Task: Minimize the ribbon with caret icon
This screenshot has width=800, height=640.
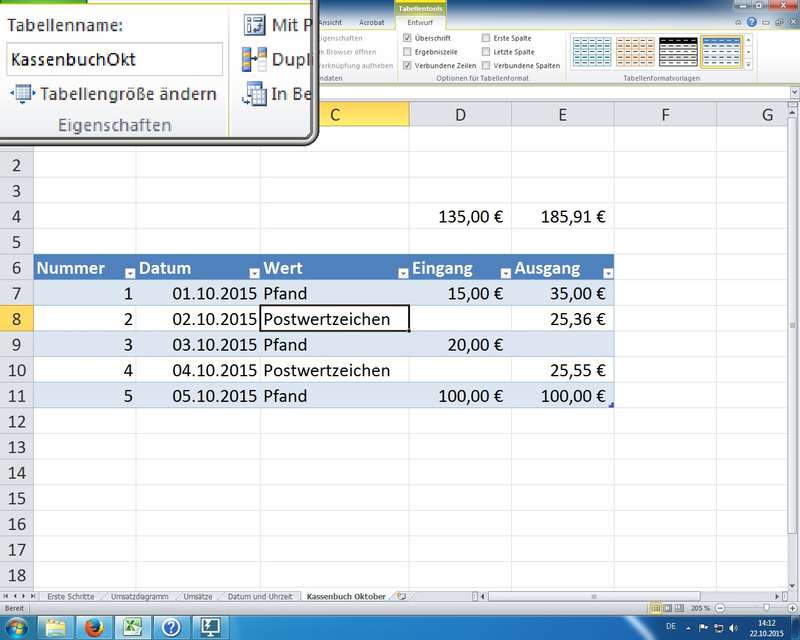Action: point(738,22)
